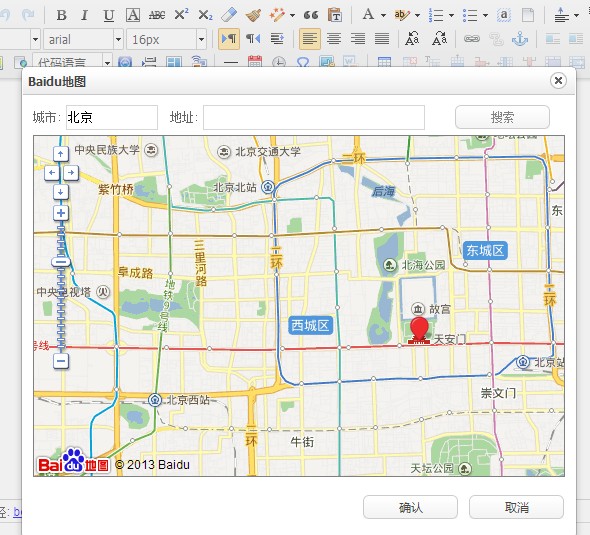The width and height of the screenshot is (590, 535).
Task: Click the blockquote icon
Action: 311,15
